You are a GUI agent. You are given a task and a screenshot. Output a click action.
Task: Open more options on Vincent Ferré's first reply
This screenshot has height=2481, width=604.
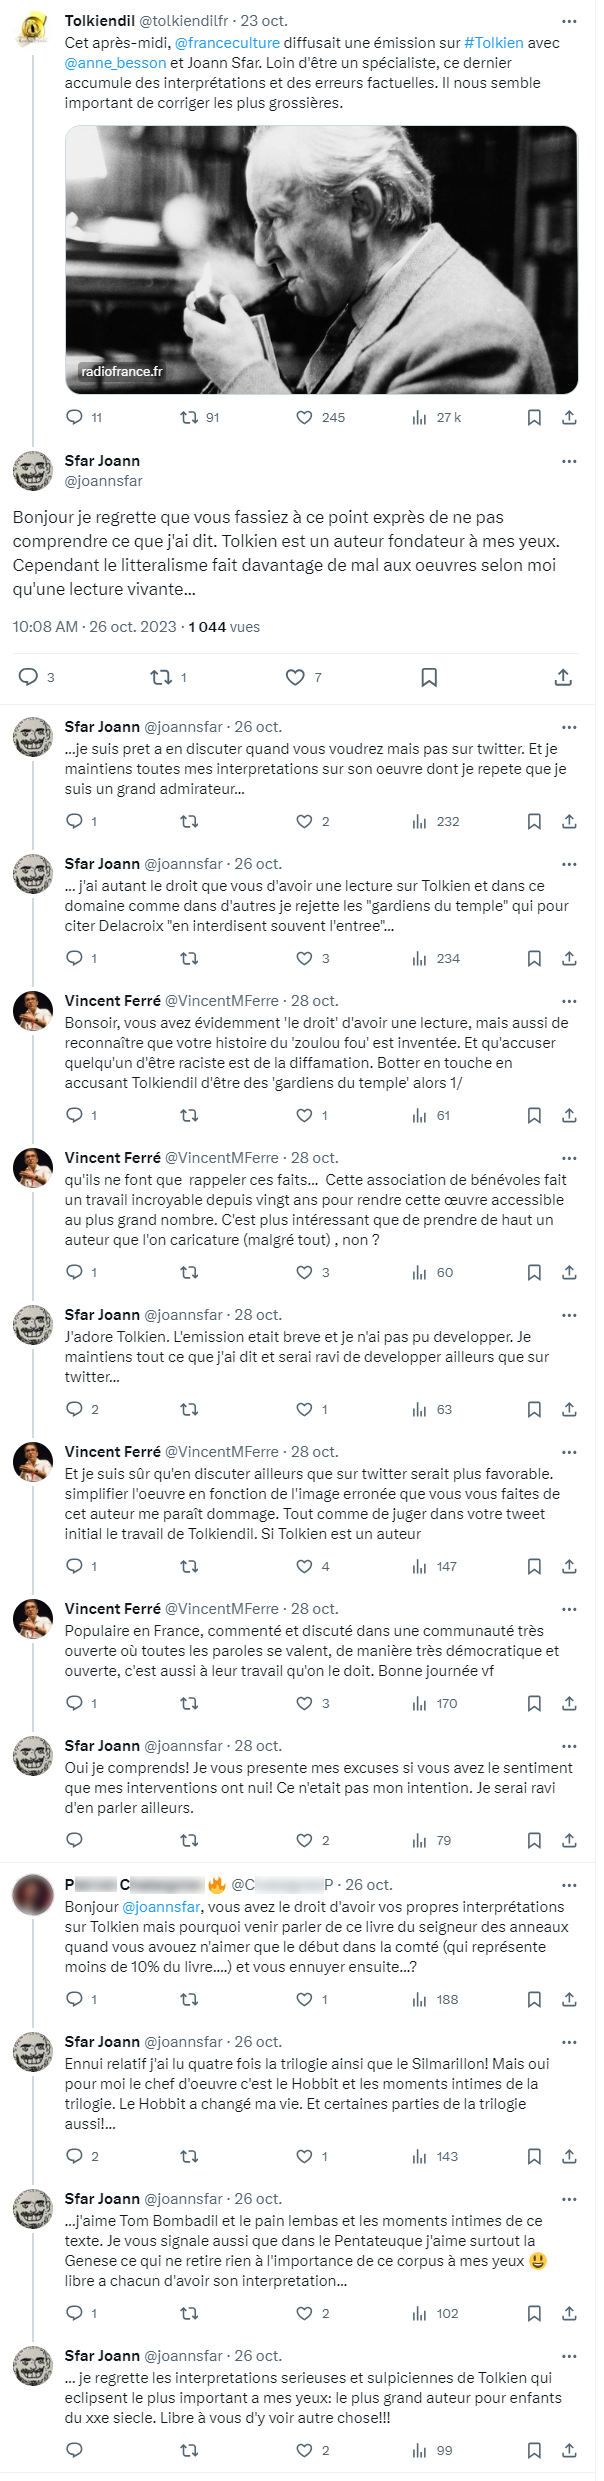tap(569, 1001)
